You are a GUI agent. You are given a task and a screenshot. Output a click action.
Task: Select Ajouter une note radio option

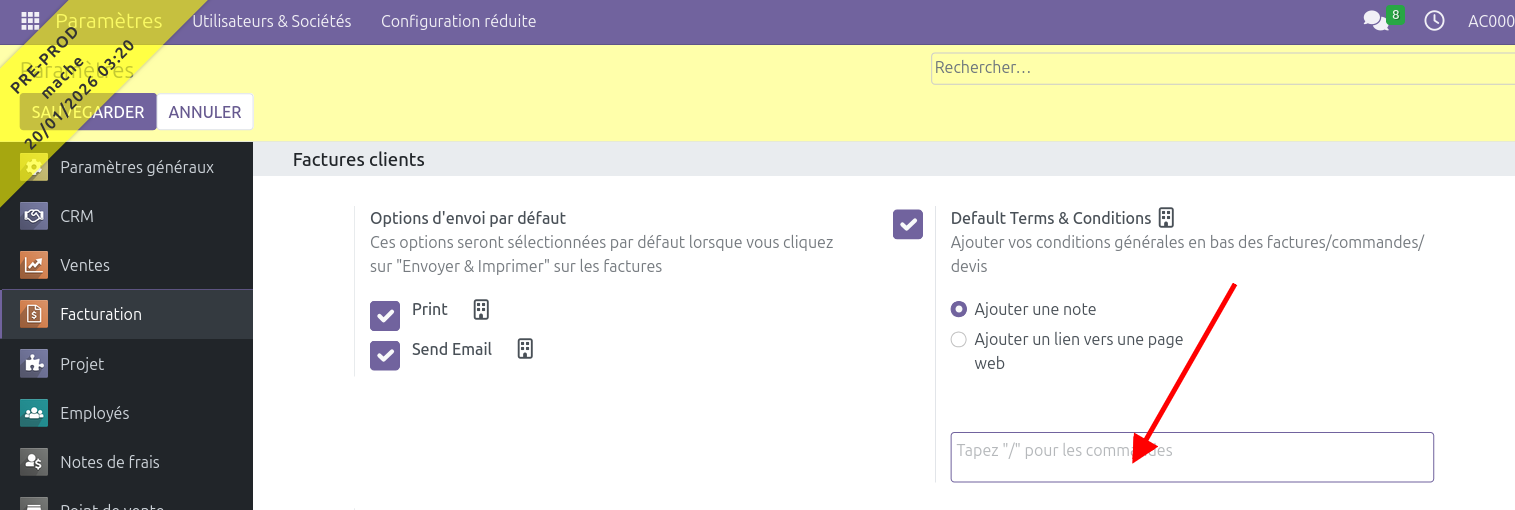pyautogui.click(x=959, y=310)
